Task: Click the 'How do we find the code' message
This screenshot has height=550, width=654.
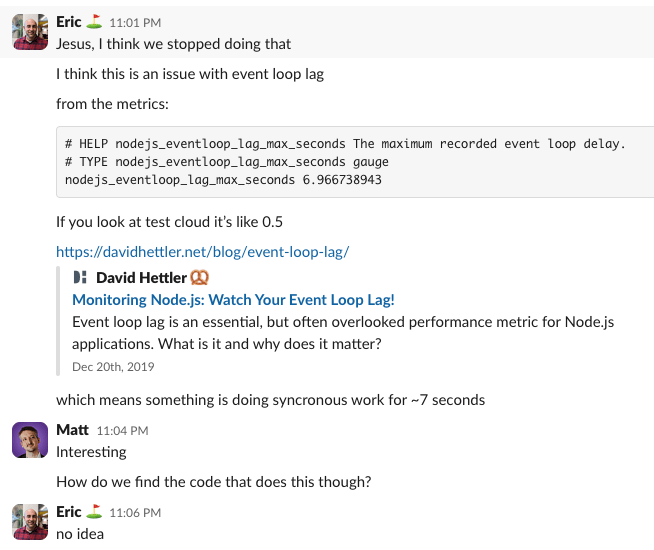Action: point(214,482)
